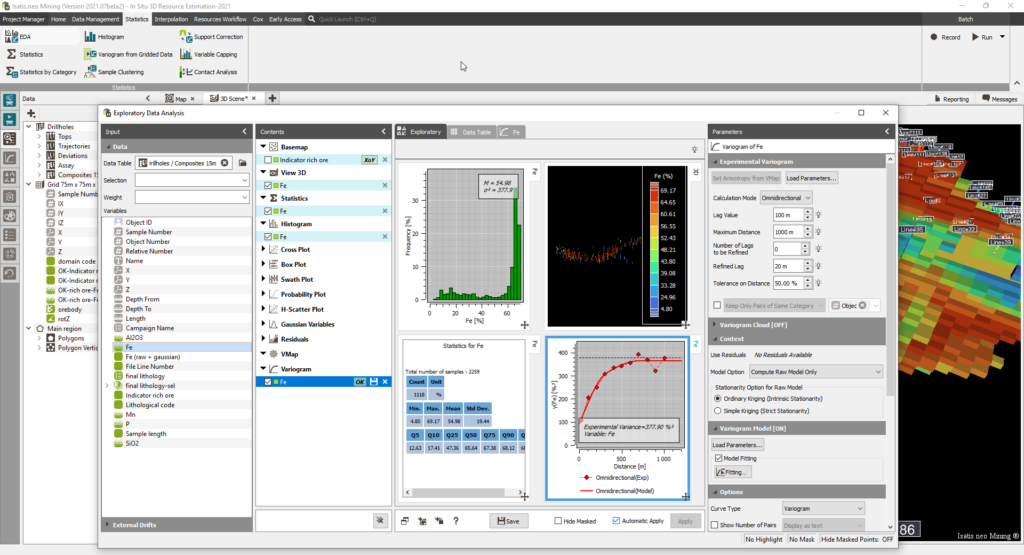Open the Resources Workflow ribbon tab

tap(220, 19)
